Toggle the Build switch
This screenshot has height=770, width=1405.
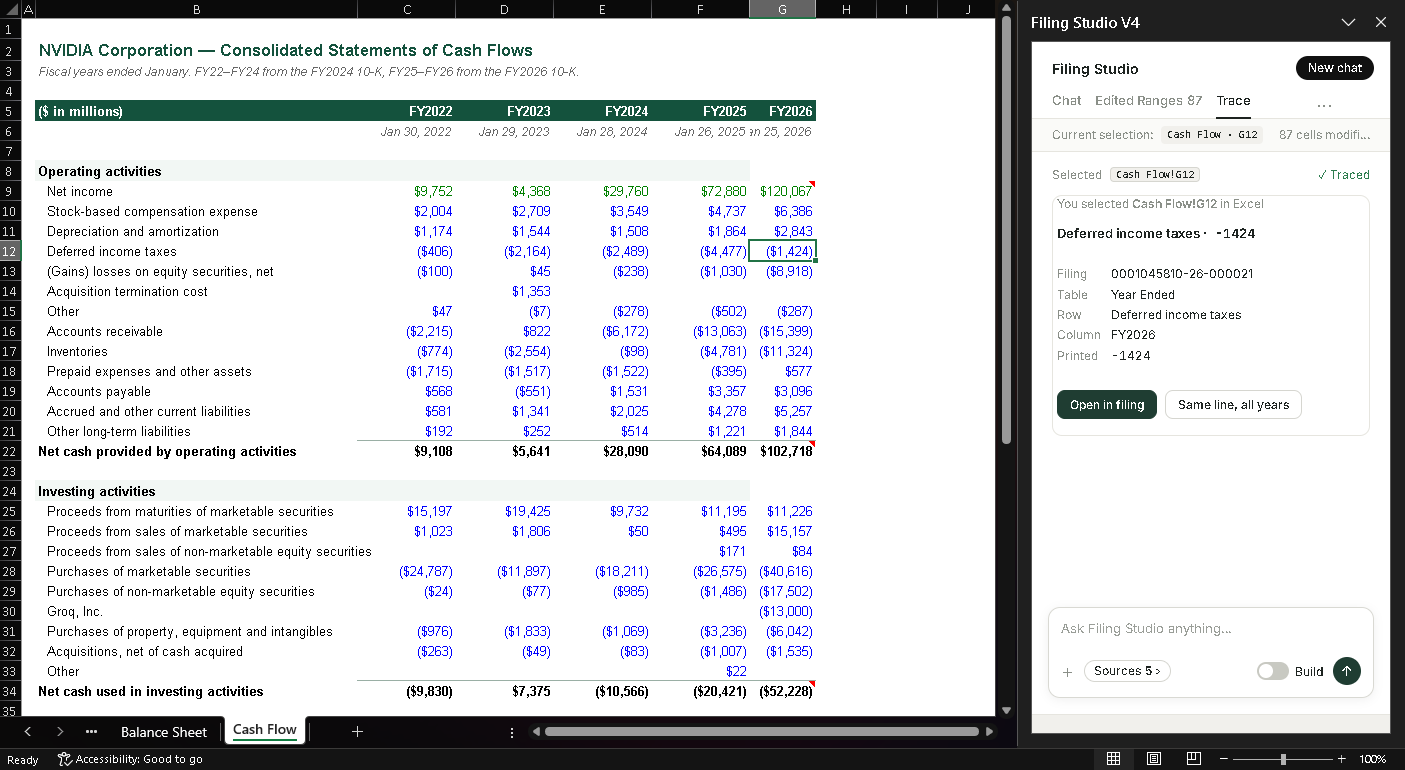tap(1273, 671)
